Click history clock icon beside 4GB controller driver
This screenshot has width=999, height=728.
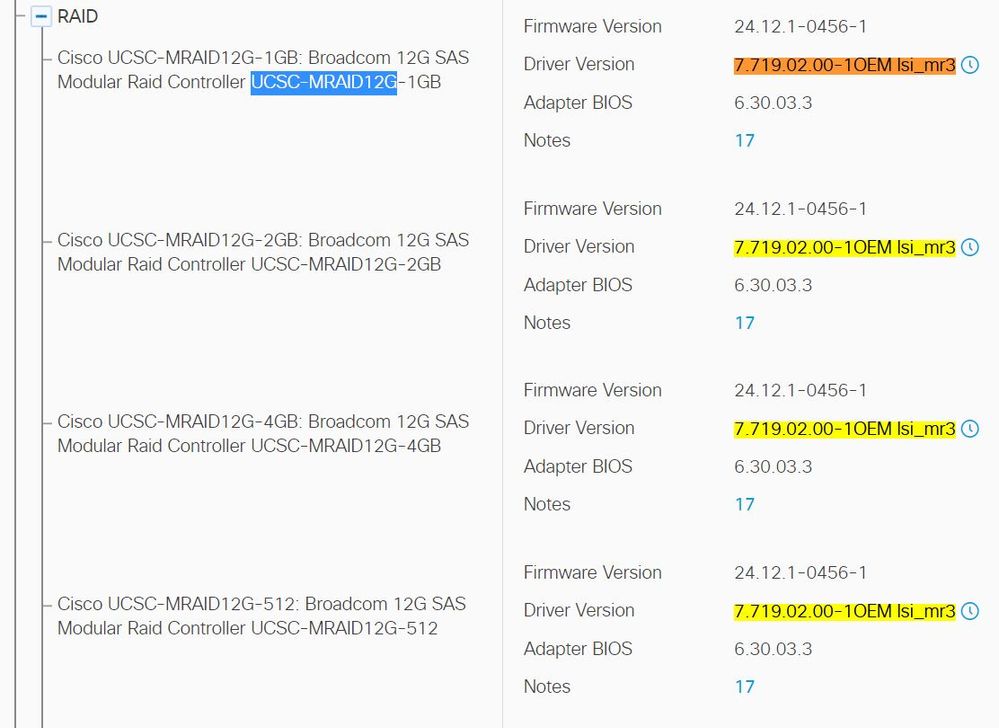coord(970,429)
